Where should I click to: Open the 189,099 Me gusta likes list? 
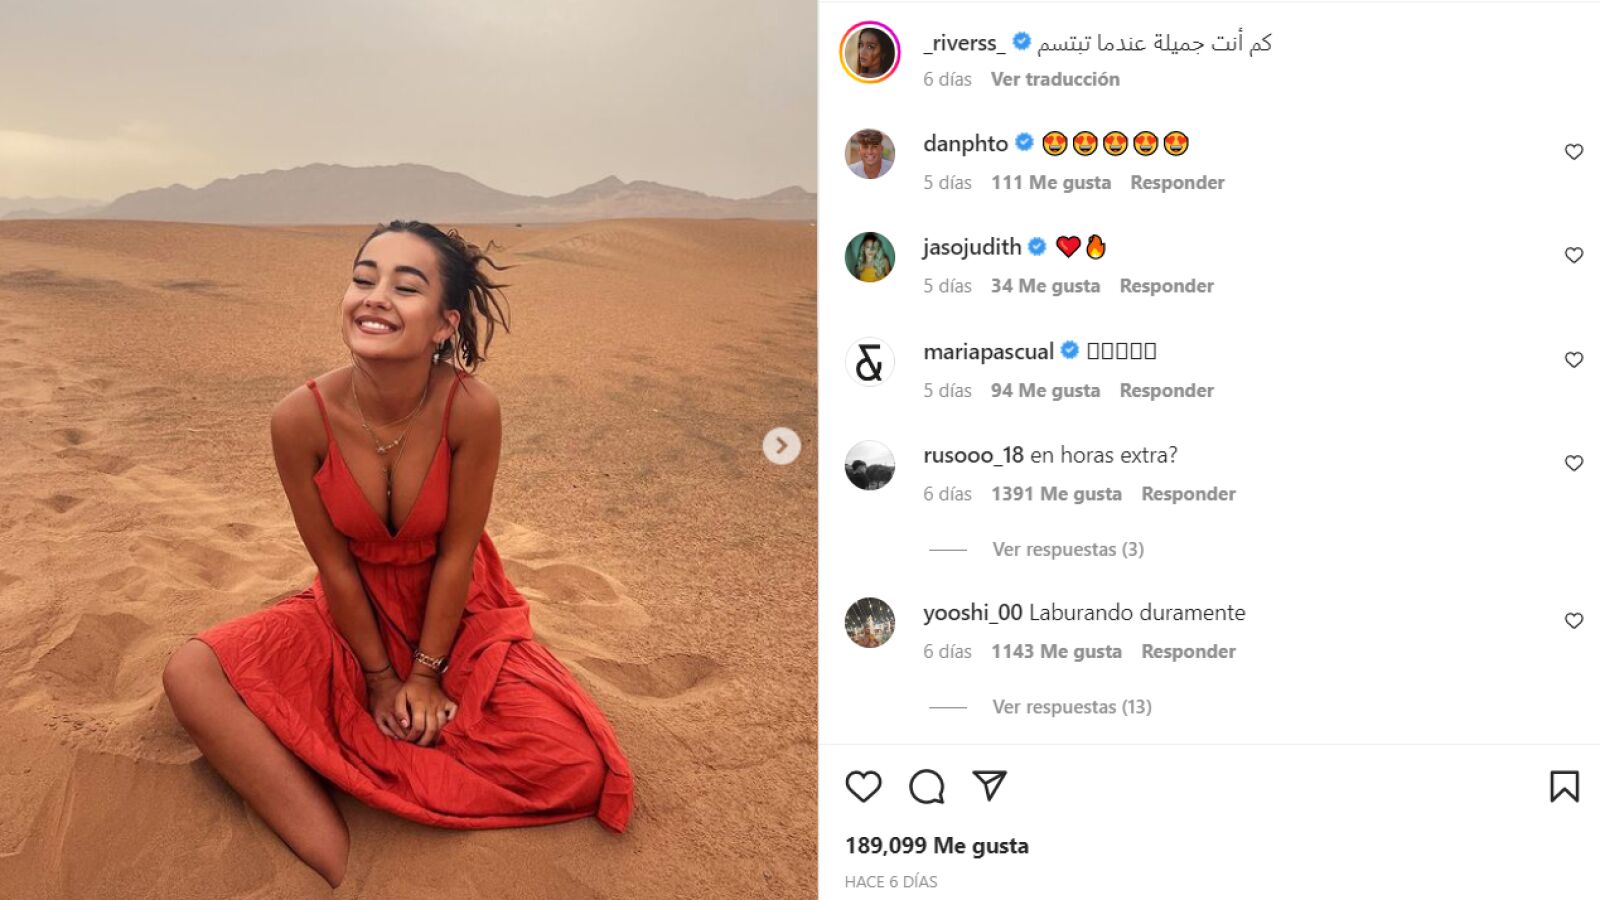point(937,846)
